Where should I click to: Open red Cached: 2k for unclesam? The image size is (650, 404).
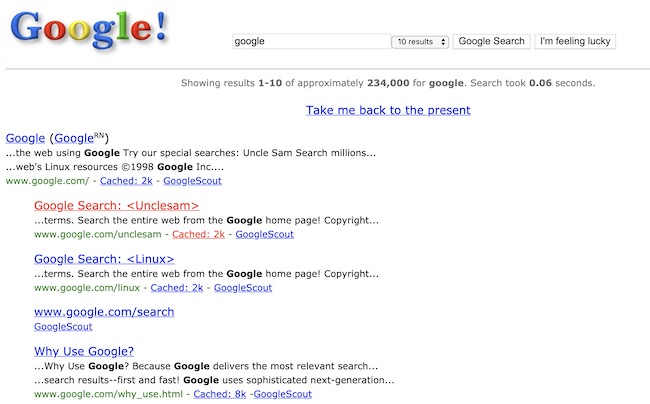pos(198,235)
